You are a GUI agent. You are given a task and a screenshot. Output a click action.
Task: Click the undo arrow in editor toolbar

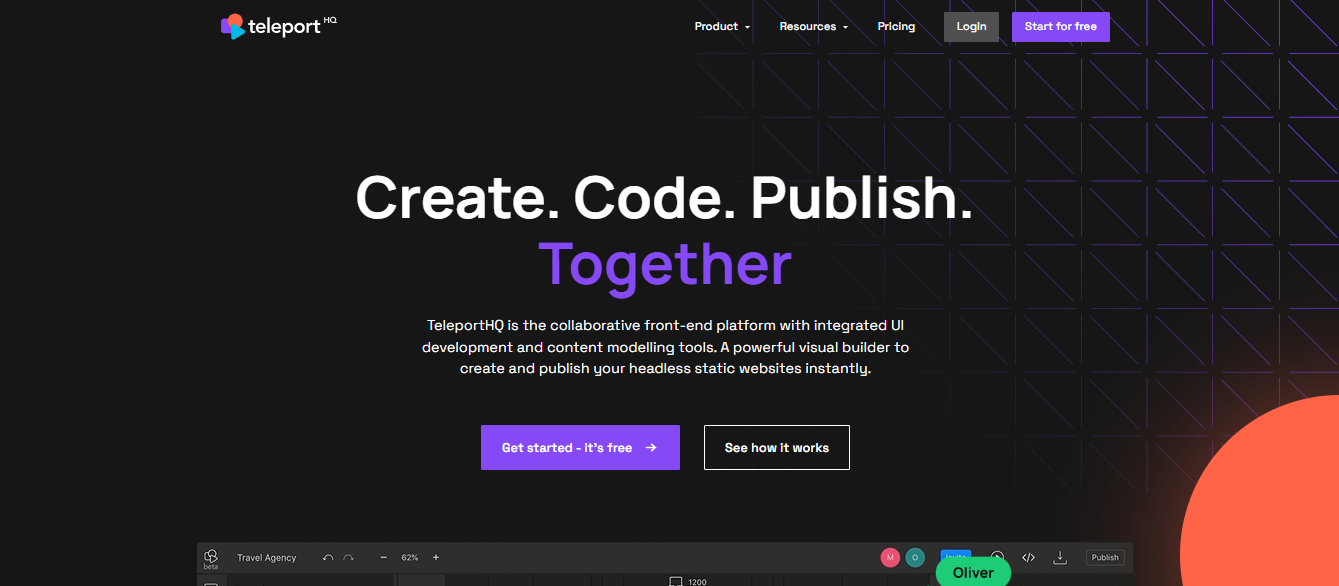pyautogui.click(x=328, y=558)
